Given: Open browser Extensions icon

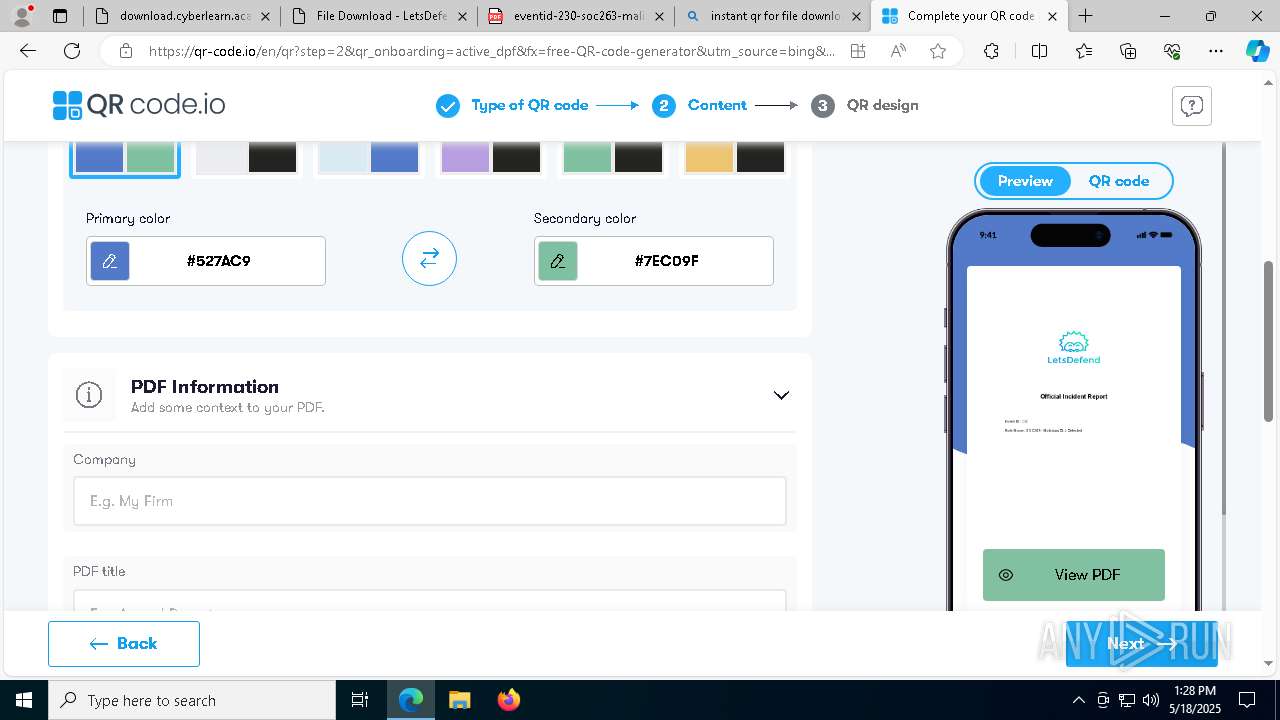Looking at the screenshot, I should point(991,51).
